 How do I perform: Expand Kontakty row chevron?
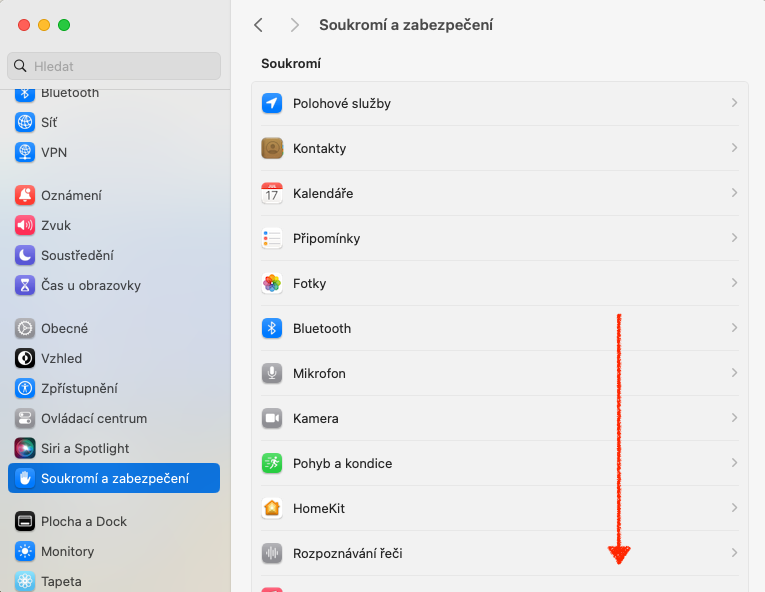pos(734,148)
